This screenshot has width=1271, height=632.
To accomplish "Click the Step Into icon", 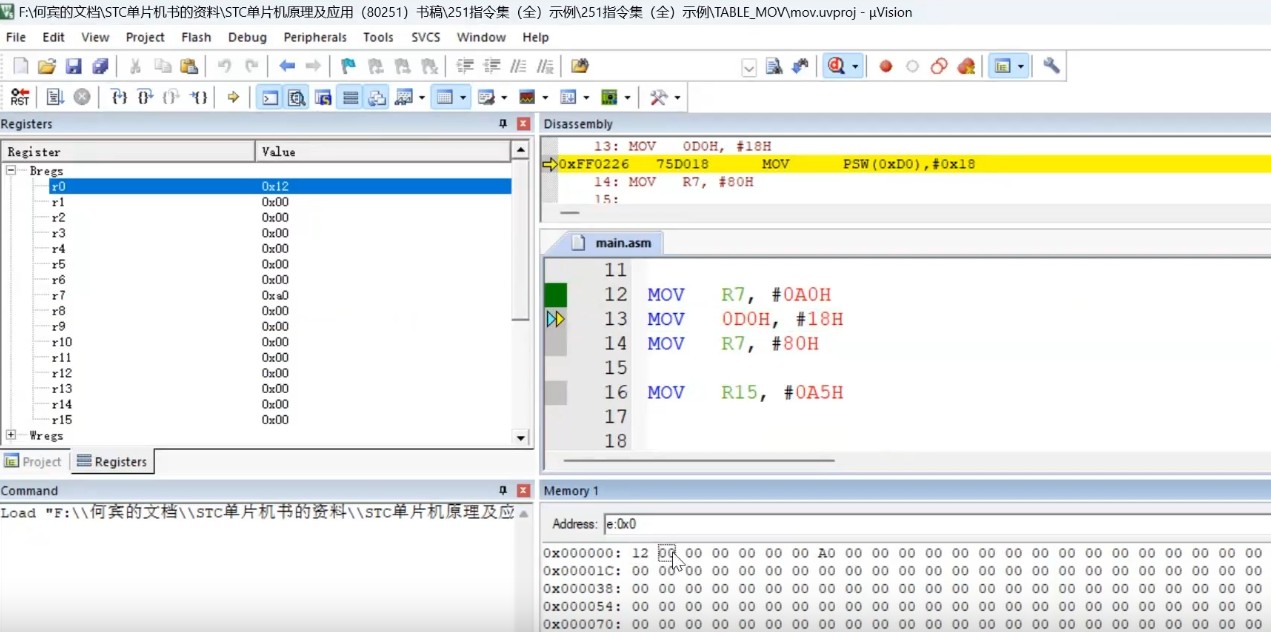I will tap(119, 97).
